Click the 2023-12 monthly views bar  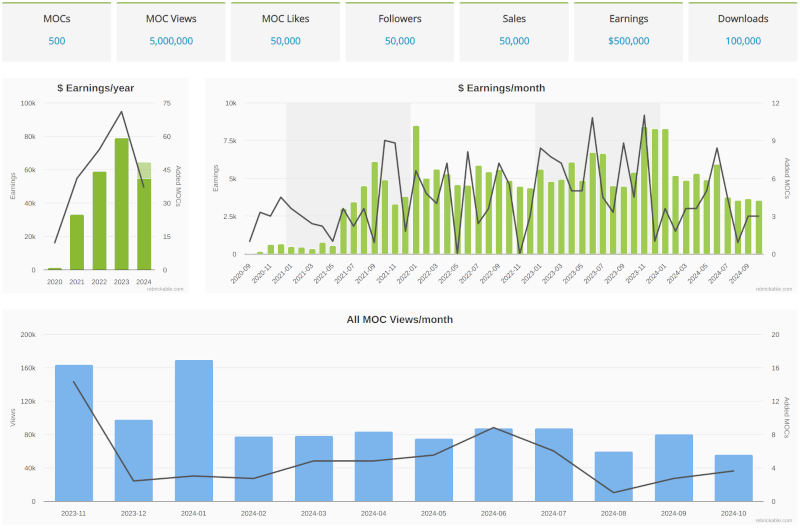(134, 461)
